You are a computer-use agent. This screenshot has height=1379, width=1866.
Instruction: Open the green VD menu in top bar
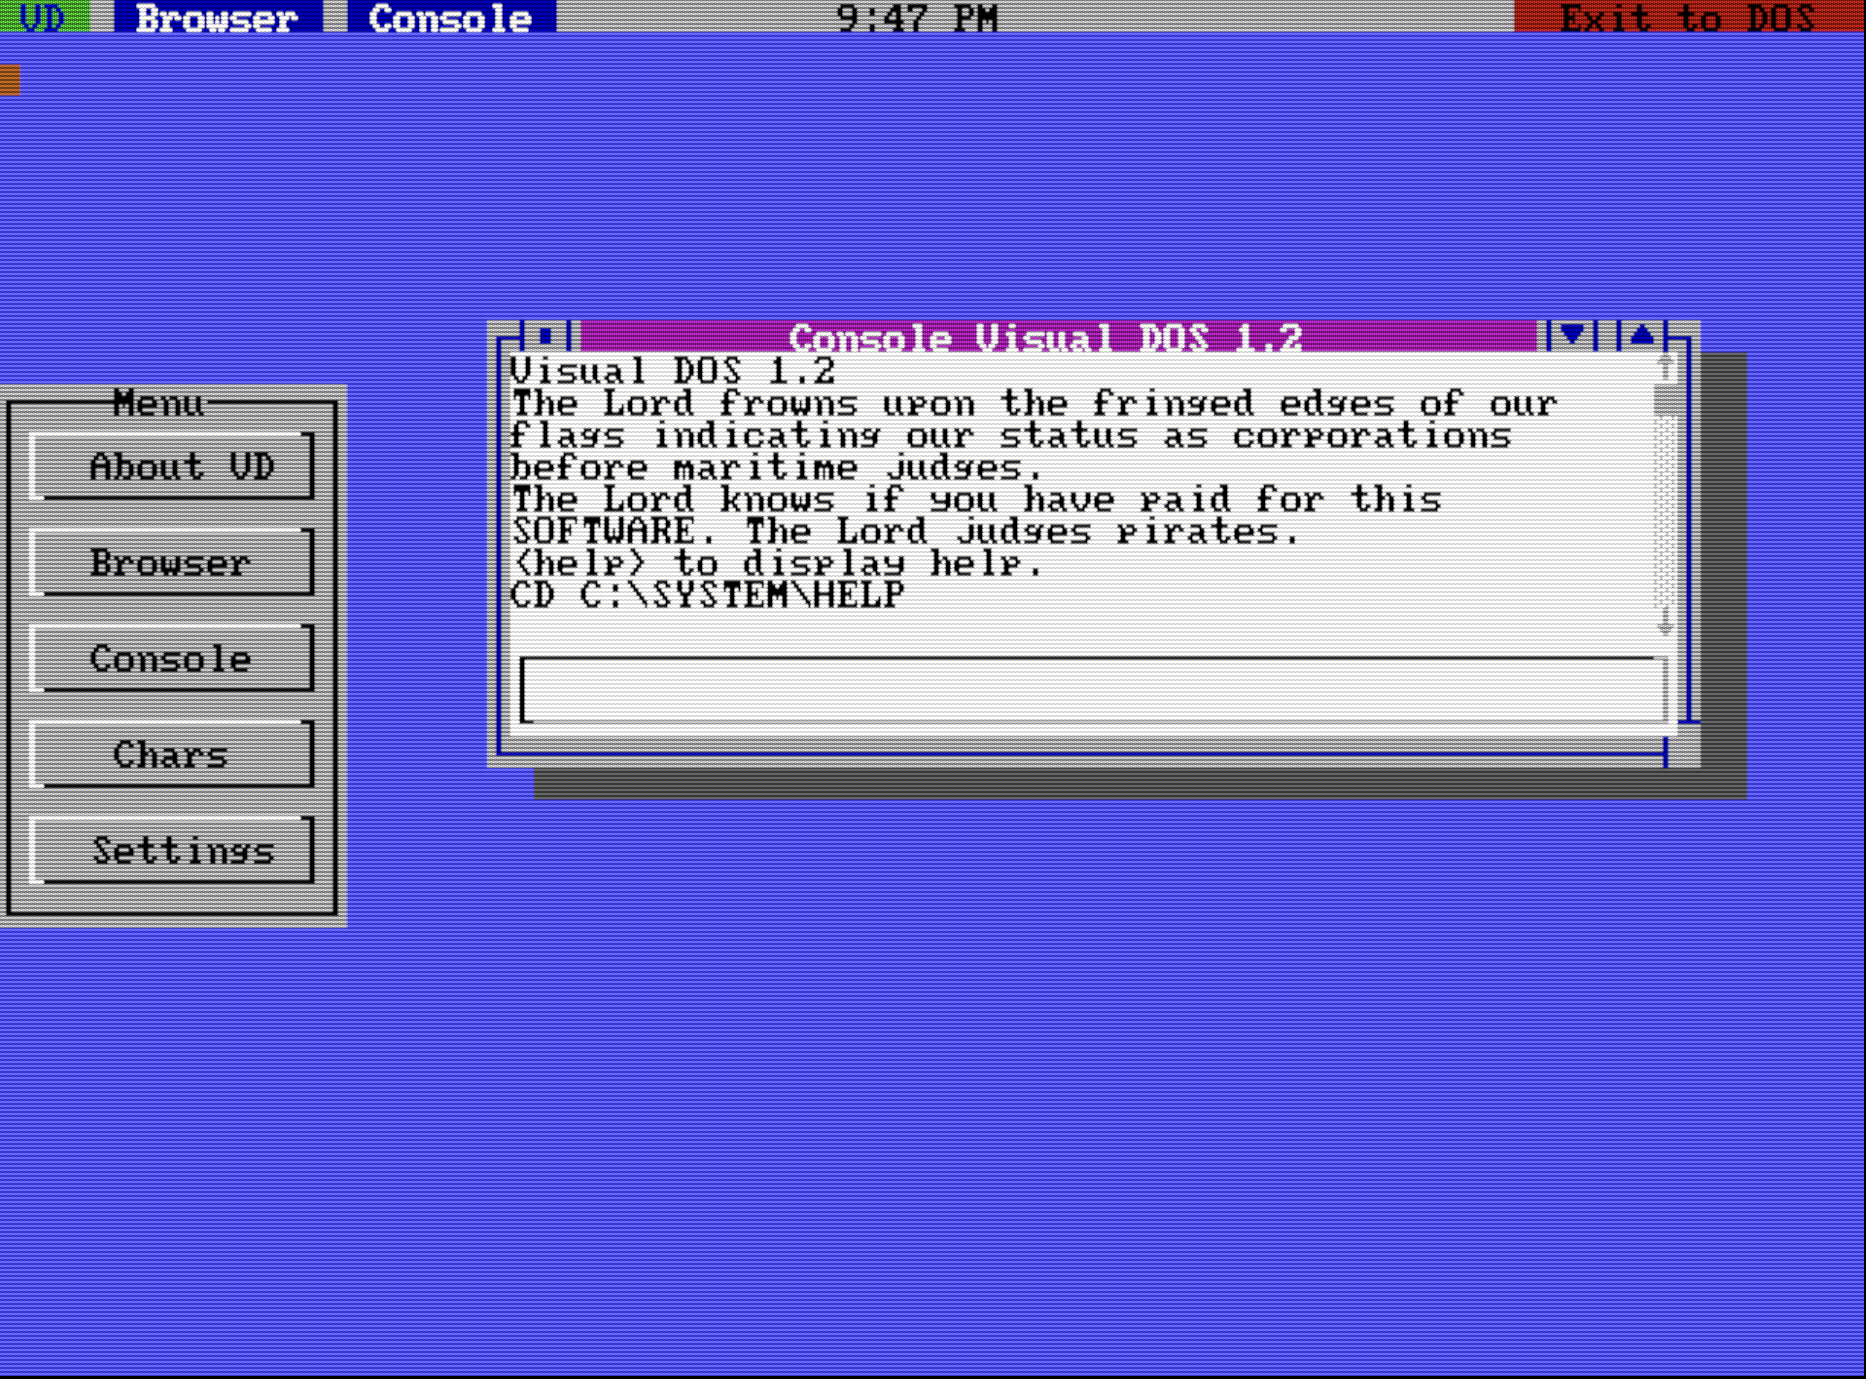click(44, 16)
